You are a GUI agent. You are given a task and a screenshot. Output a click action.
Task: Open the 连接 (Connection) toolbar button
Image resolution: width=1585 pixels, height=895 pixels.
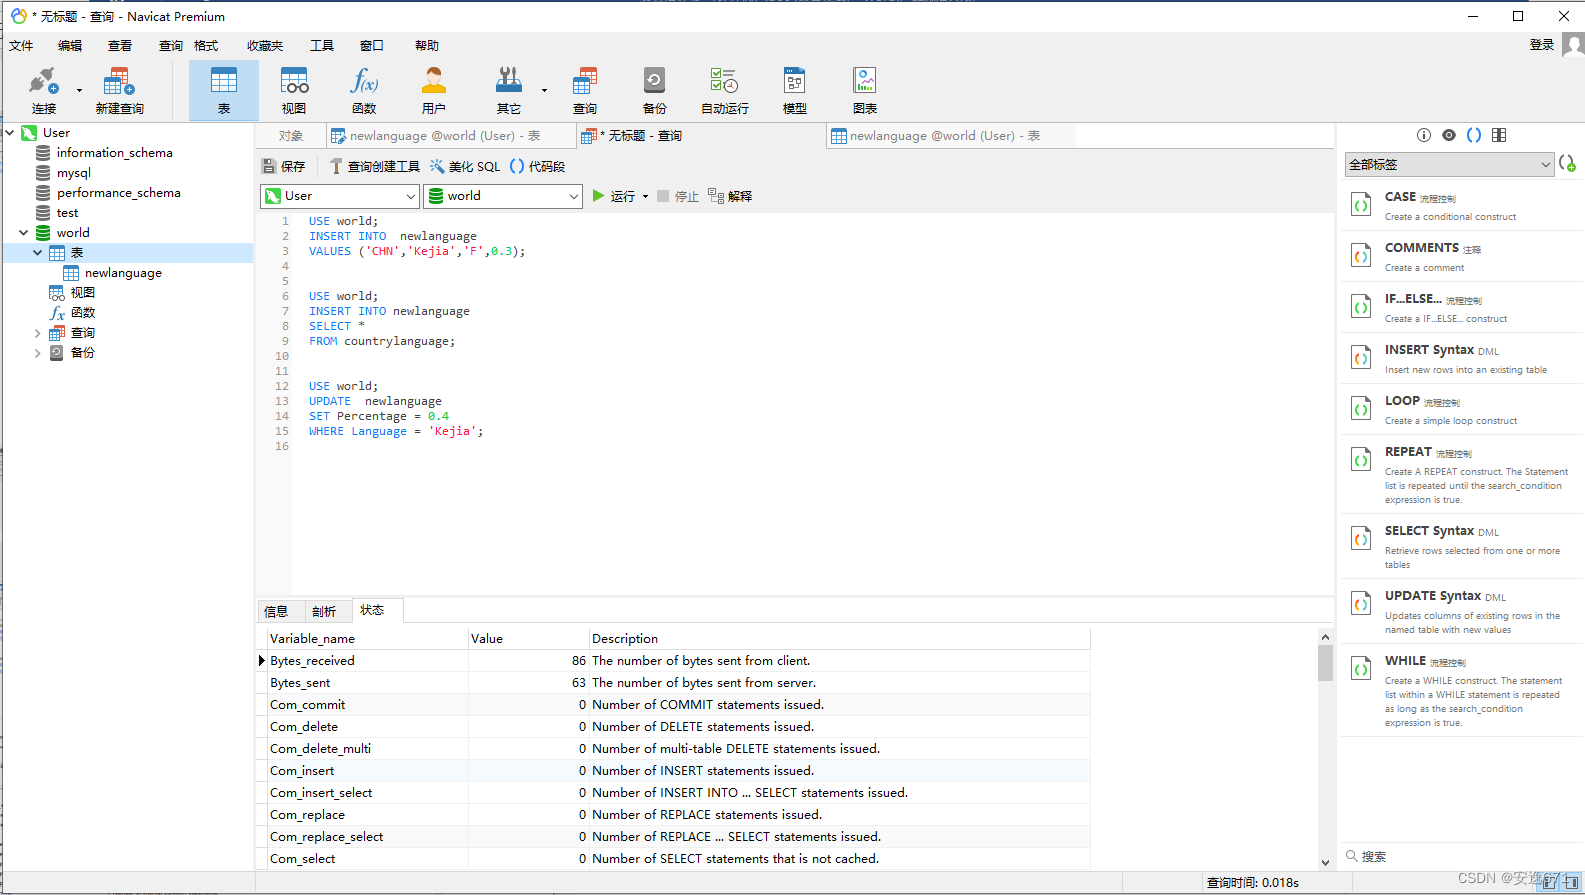[44, 91]
